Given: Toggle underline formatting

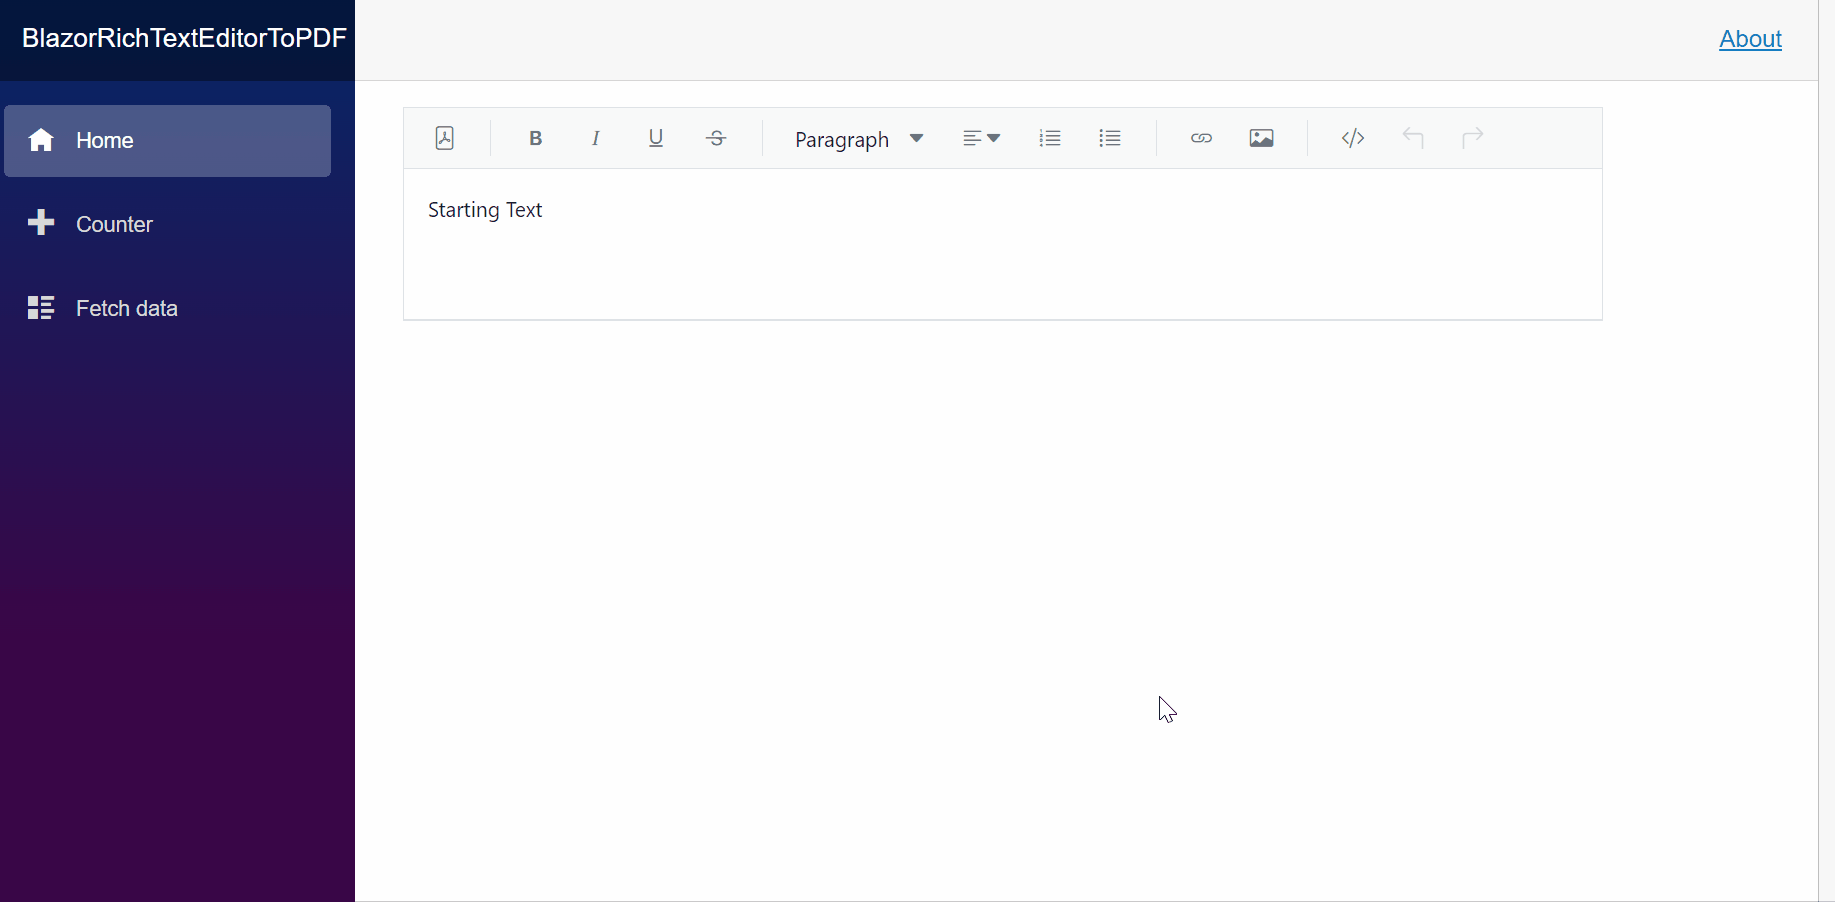Looking at the screenshot, I should click(x=656, y=138).
